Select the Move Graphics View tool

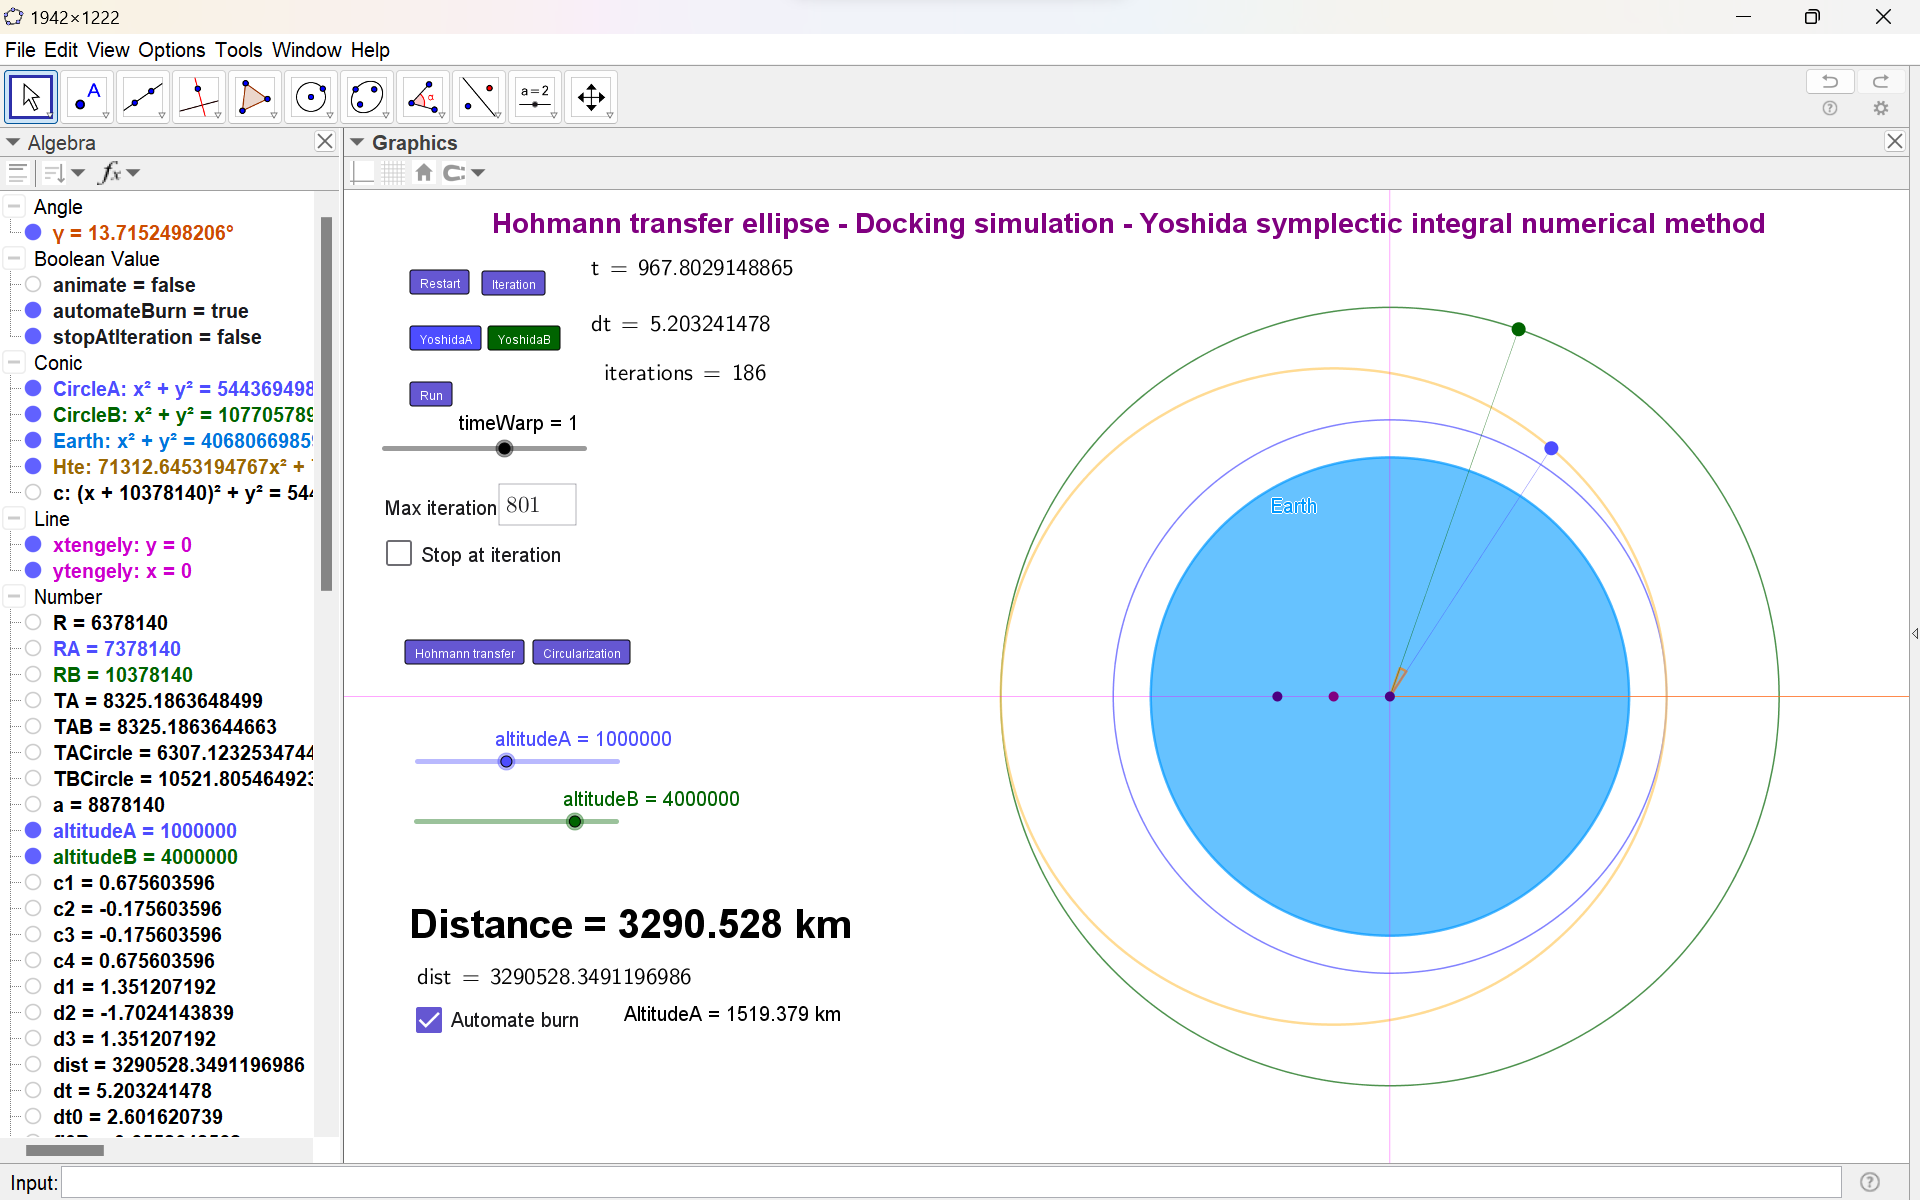tap(591, 97)
